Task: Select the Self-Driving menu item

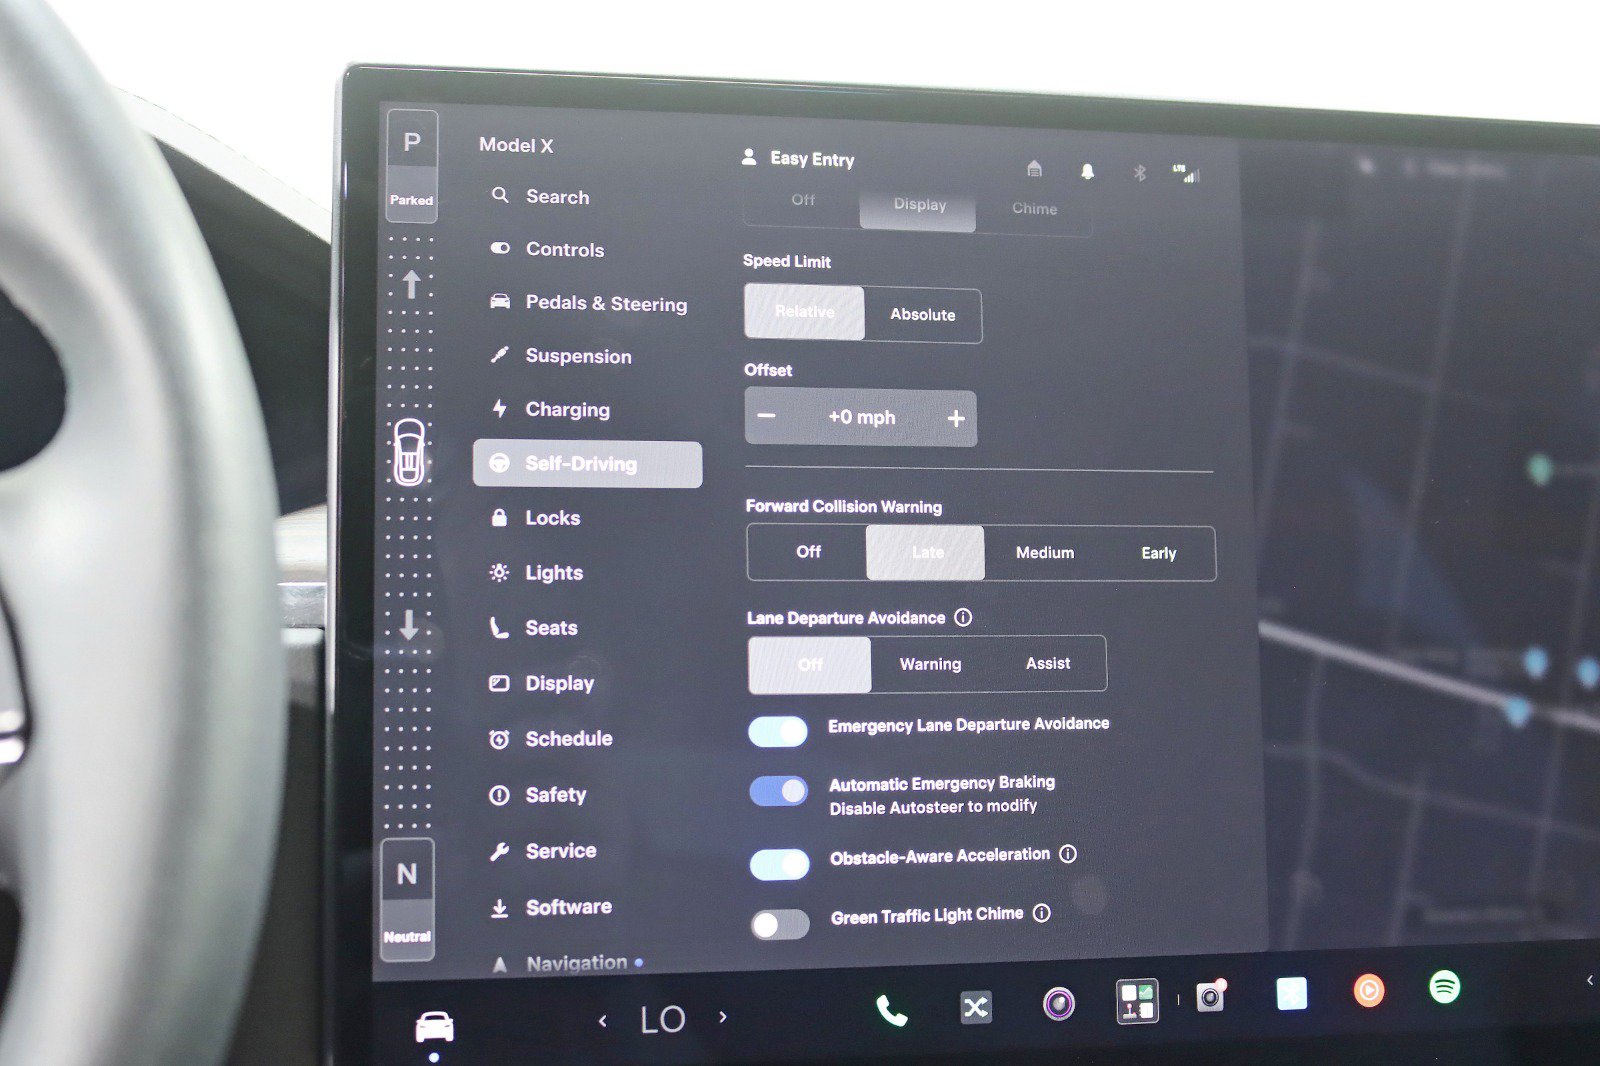Action: point(587,464)
